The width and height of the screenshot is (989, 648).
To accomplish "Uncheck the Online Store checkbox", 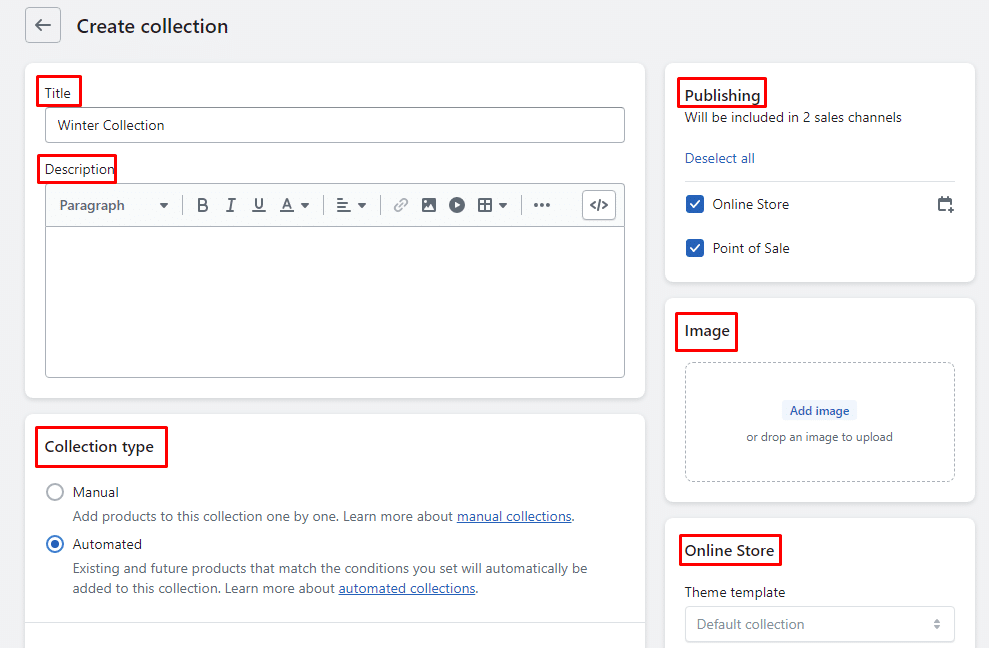I will click(x=695, y=204).
